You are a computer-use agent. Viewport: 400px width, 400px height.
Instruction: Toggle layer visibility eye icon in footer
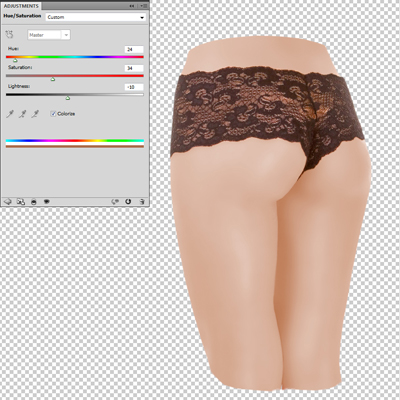47,202
